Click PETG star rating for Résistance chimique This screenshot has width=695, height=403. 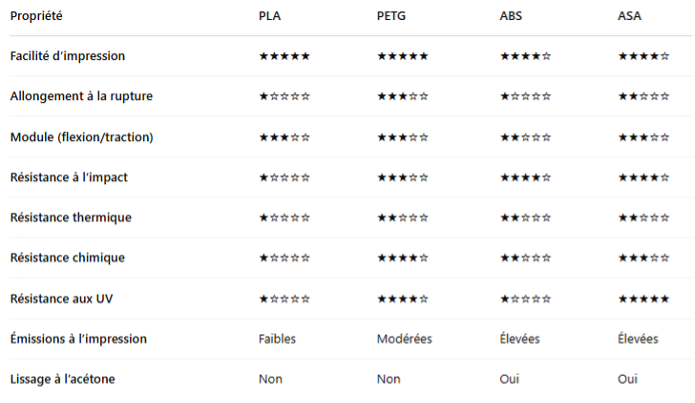coord(403,258)
